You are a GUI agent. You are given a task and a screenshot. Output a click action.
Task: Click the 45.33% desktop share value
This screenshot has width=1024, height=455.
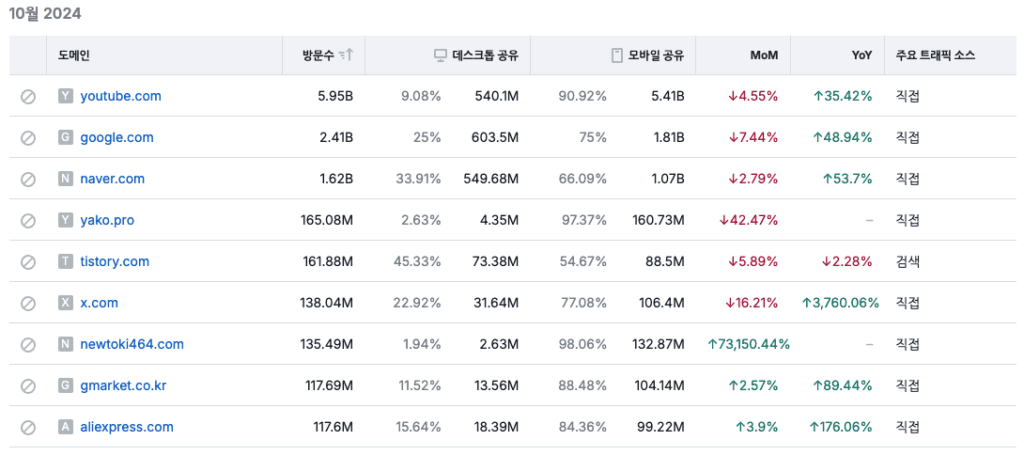pyautogui.click(x=417, y=262)
